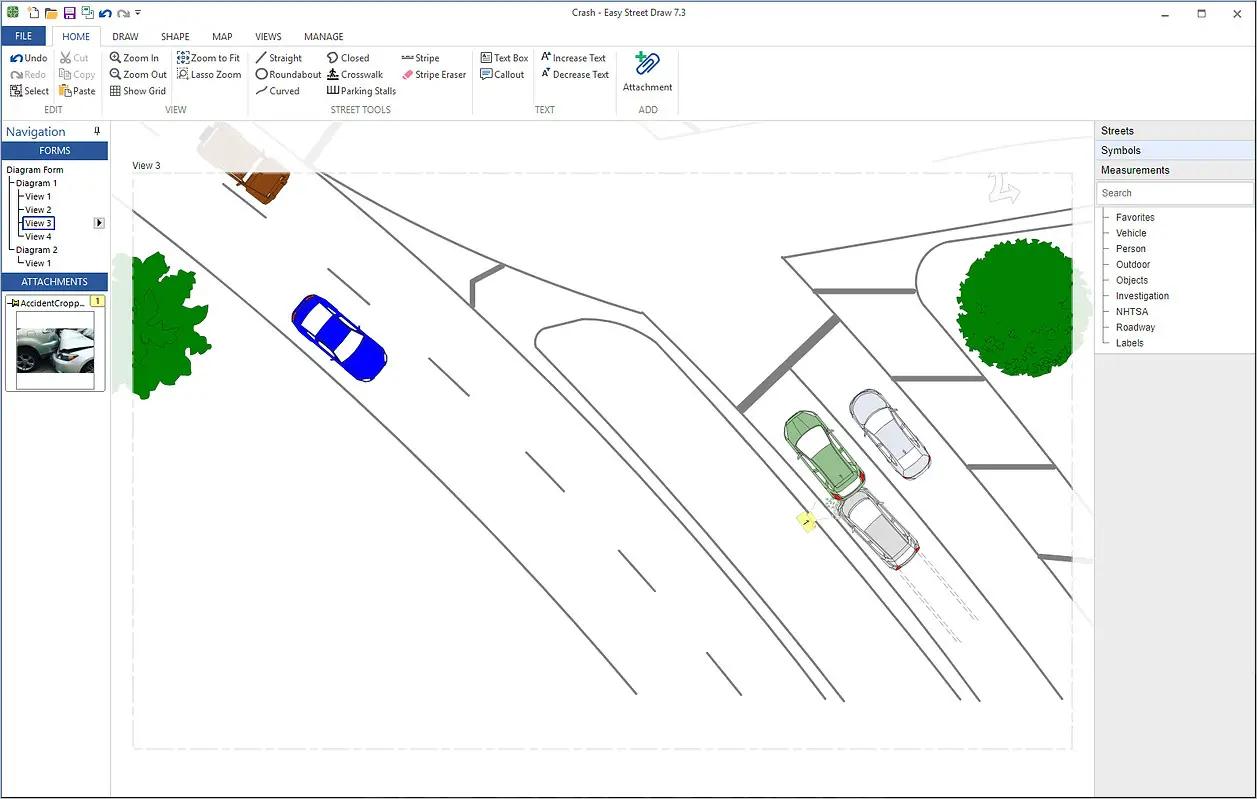This screenshot has width=1257, height=799.
Task: Expand the NHTSA symbol category
Action: pos(1132,312)
